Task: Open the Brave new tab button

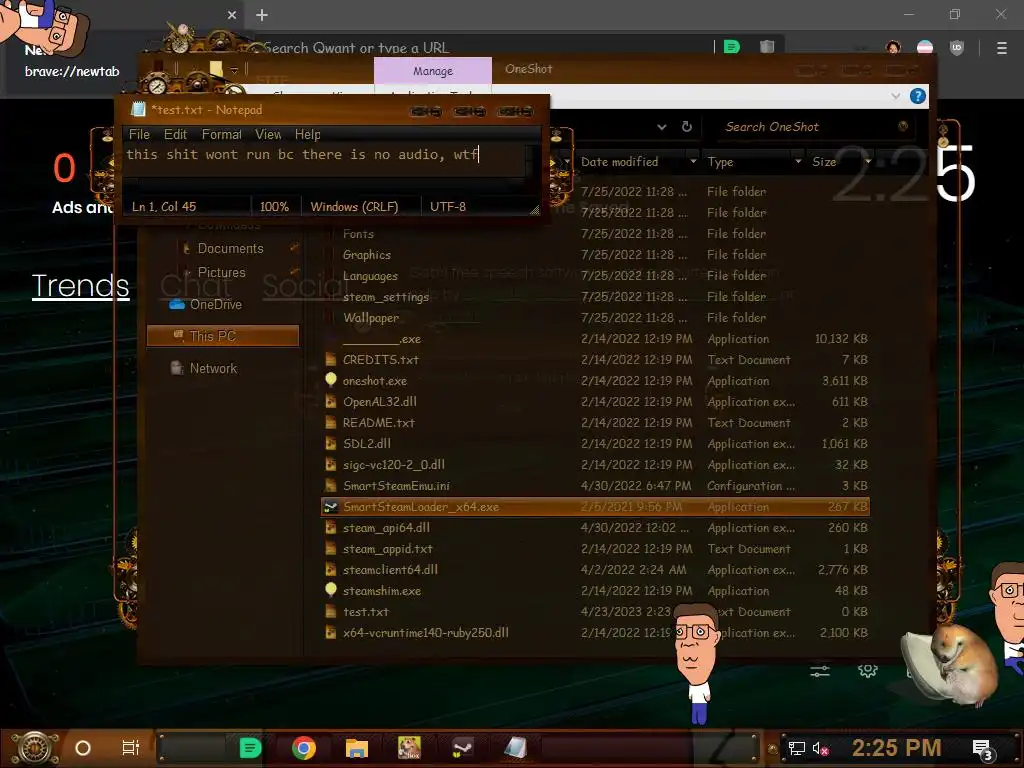Action: [x=262, y=15]
